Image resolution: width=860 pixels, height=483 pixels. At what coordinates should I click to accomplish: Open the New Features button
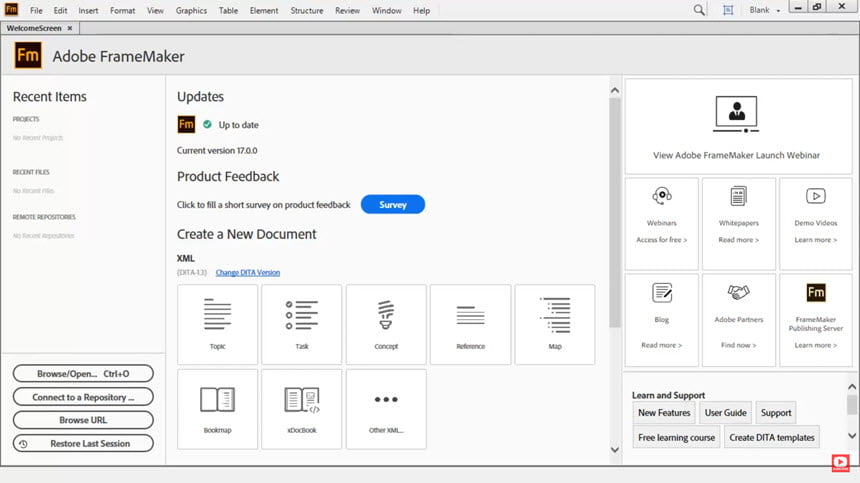coord(664,413)
